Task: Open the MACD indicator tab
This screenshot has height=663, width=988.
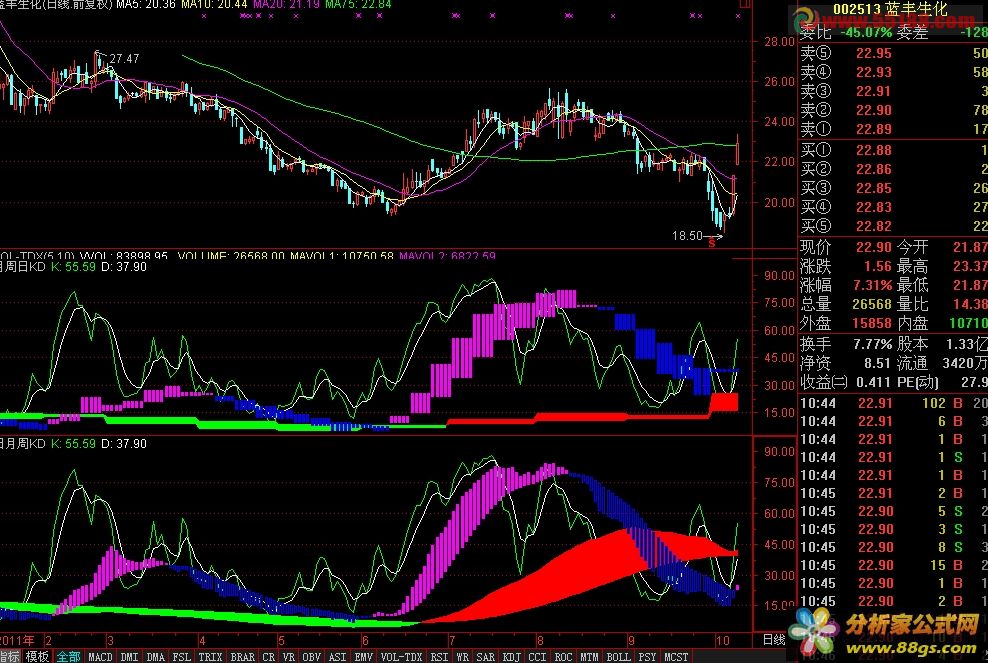Action: (x=100, y=656)
